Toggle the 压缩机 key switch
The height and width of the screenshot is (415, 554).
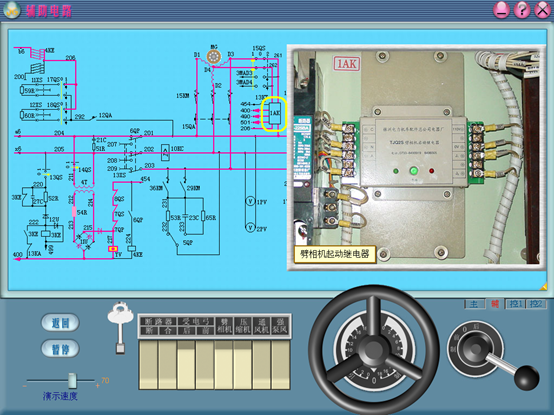click(x=243, y=365)
